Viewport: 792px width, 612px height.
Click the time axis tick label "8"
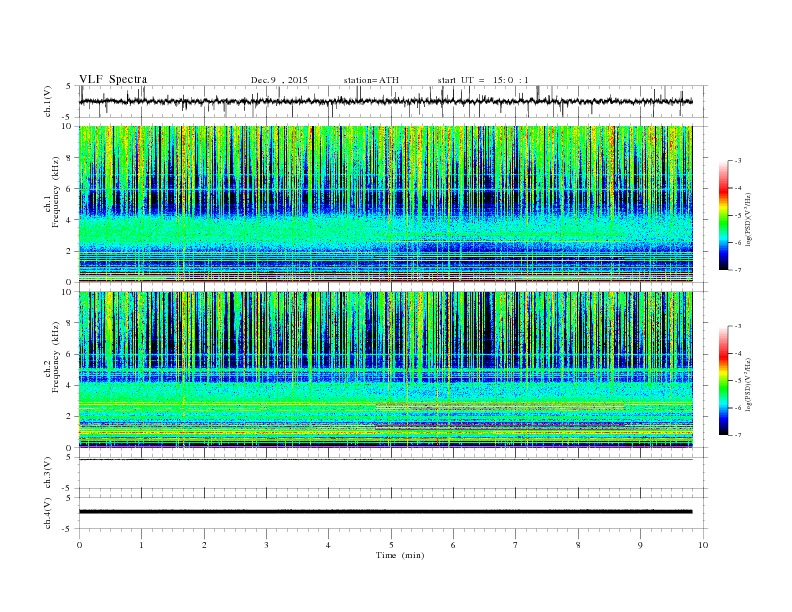pyautogui.click(x=578, y=545)
